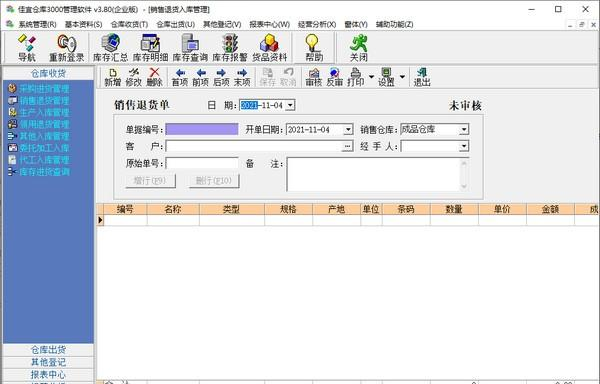The height and width of the screenshot is (384, 600).
Task: Click the 备注 scrollbar down arrow
Action: [x=464, y=186]
